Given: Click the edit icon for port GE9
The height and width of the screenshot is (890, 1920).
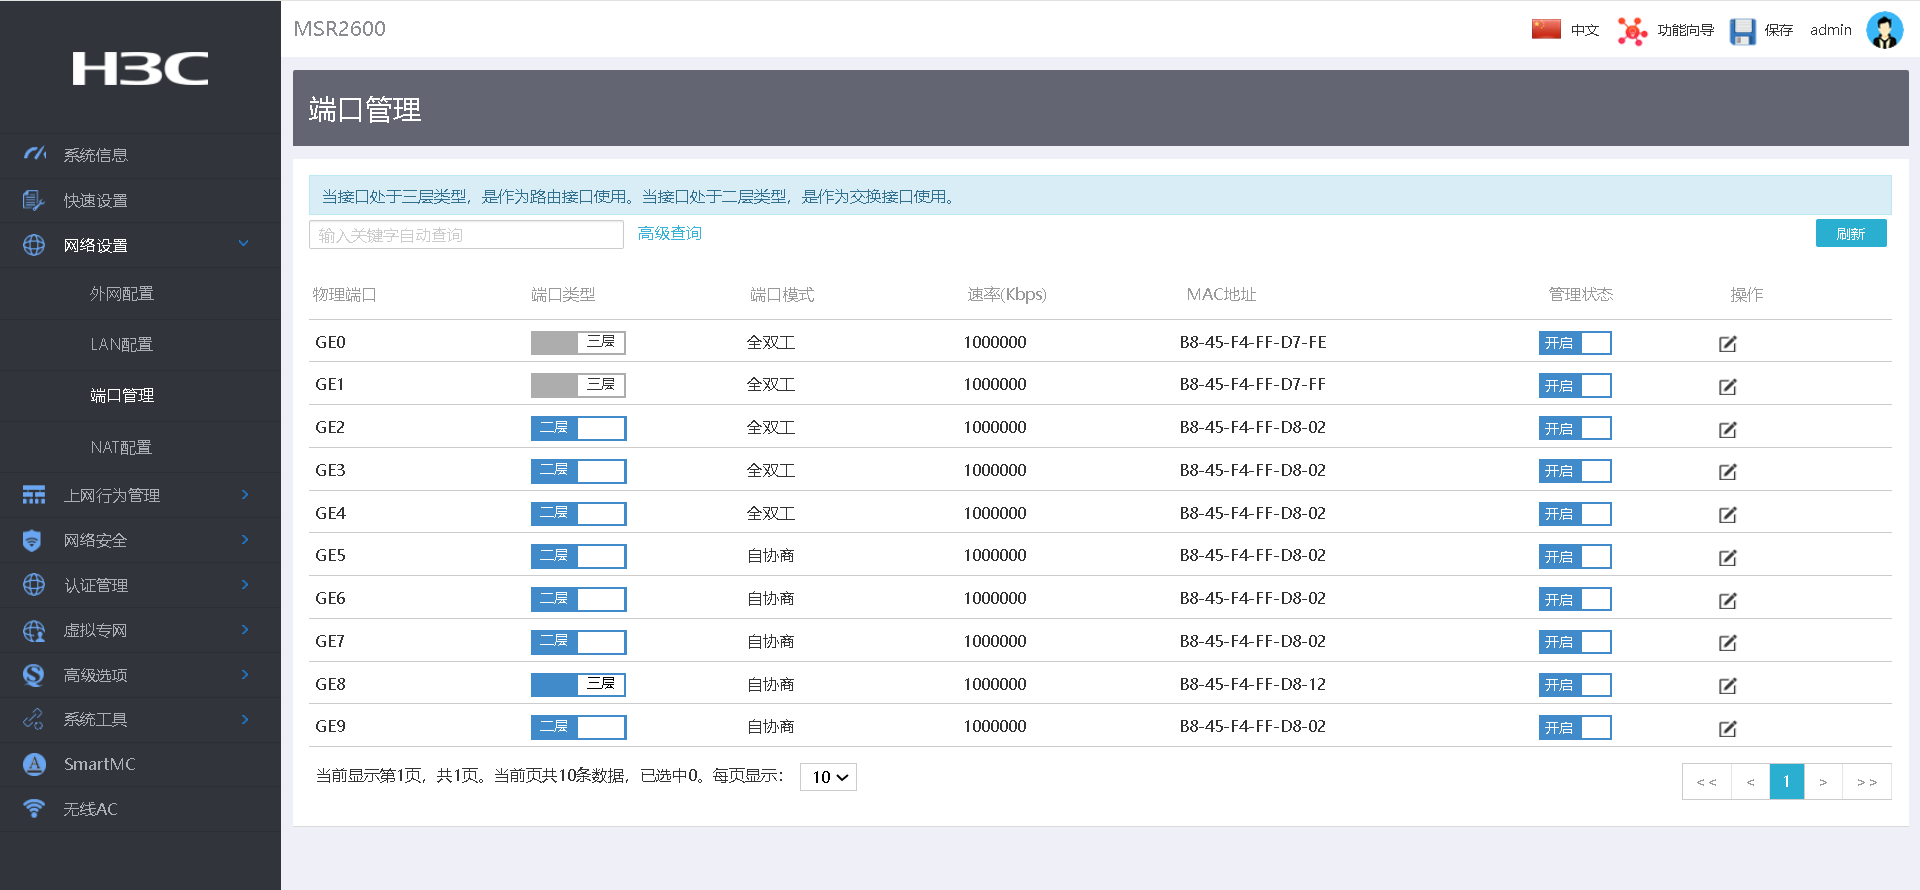Looking at the screenshot, I should (1727, 729).
